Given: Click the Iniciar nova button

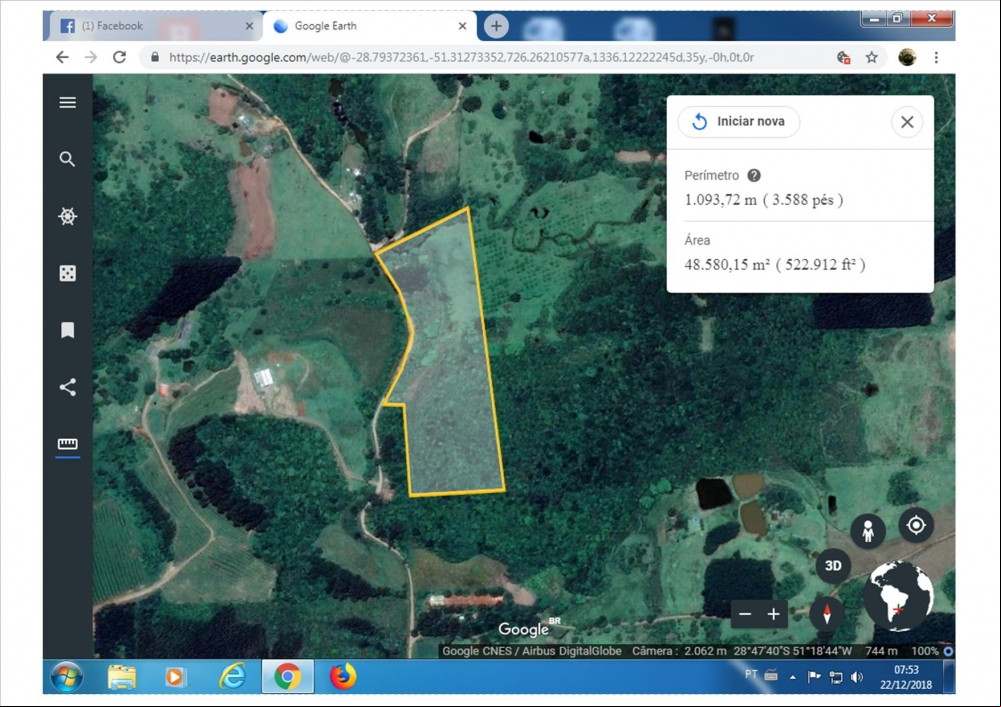Looking at the screenshot, I should tap(739, 121).
